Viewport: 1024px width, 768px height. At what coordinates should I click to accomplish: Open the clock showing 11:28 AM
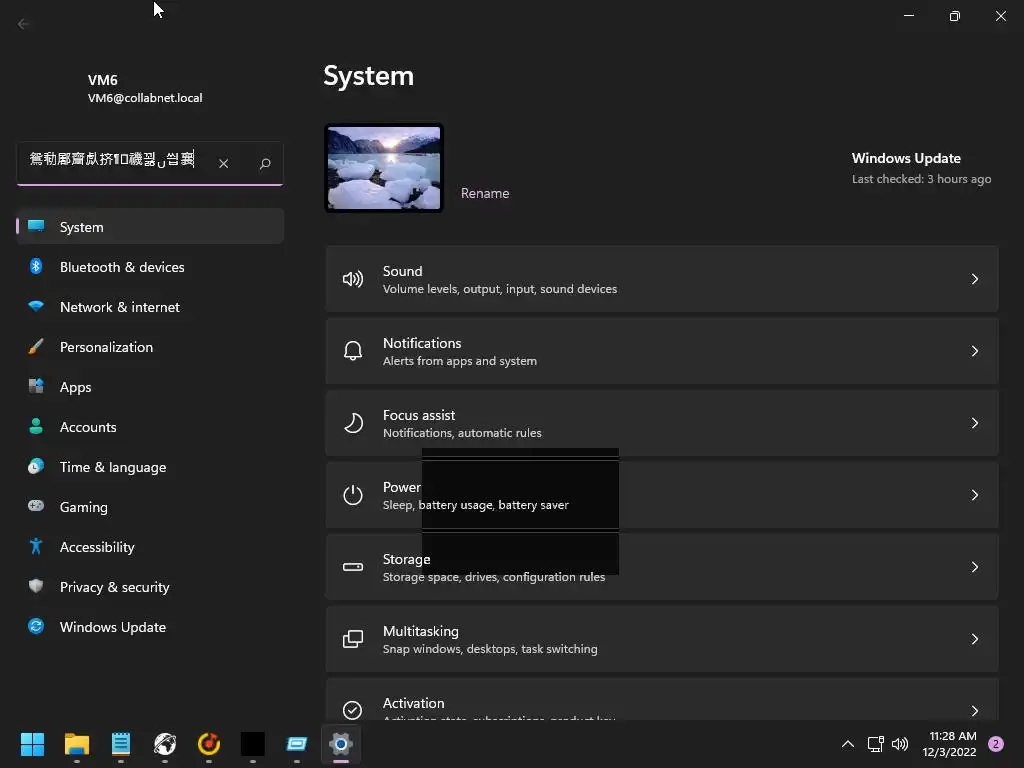tap(950, 744)
